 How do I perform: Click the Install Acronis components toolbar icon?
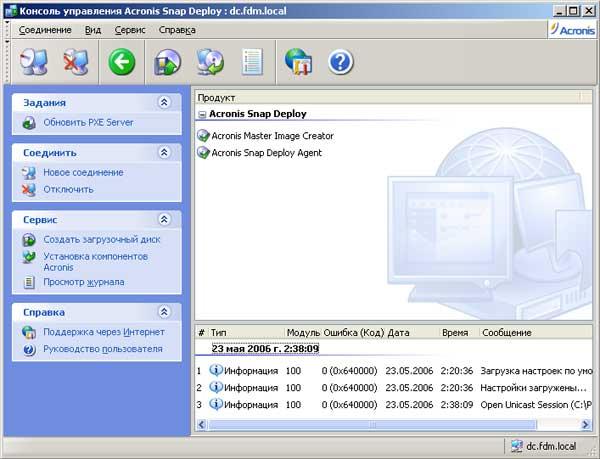210,62
